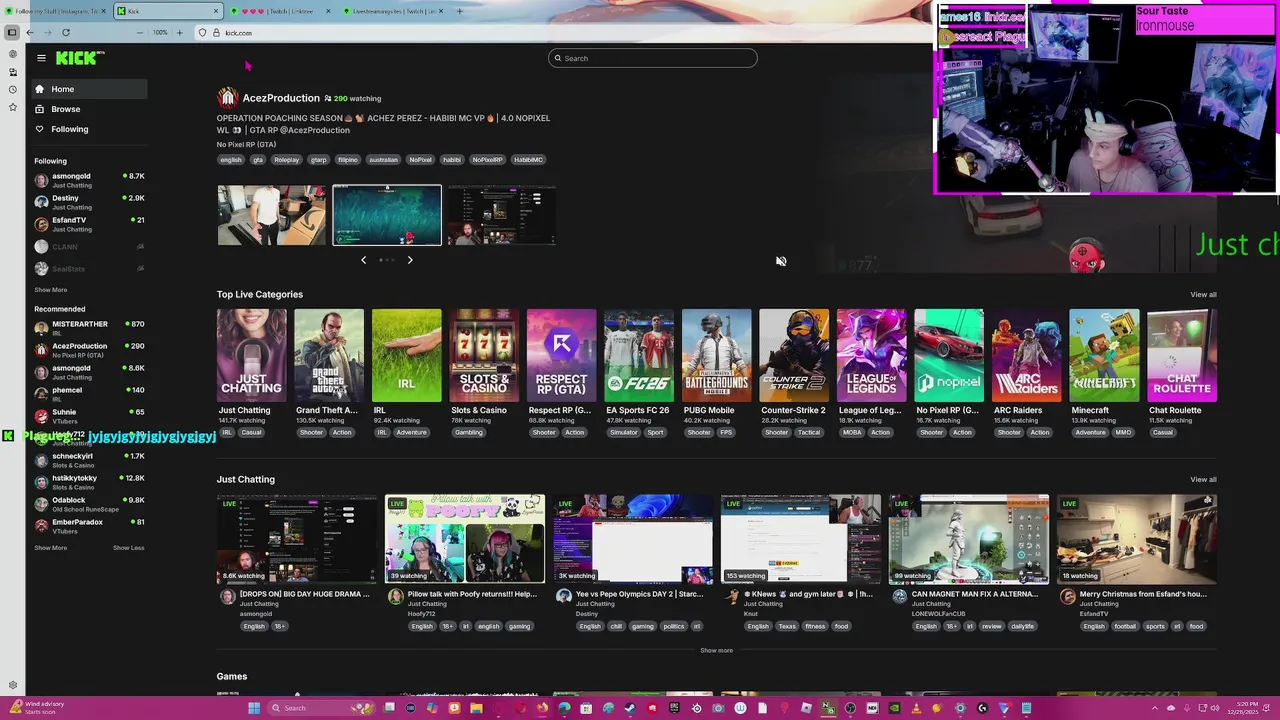Screen dimensions: 1280x720
Task: Expand Show more under Just Chatting streams
Action: click(x=716, y=651)
